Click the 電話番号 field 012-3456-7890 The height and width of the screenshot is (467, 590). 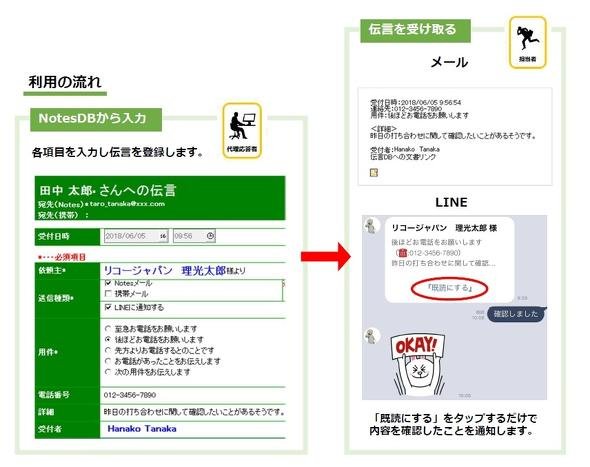(130, 395)
